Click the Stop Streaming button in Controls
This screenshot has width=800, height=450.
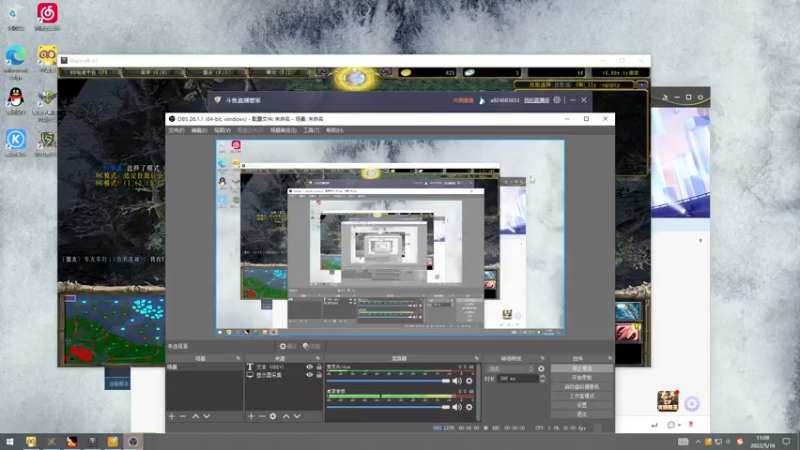coord(582,368)
